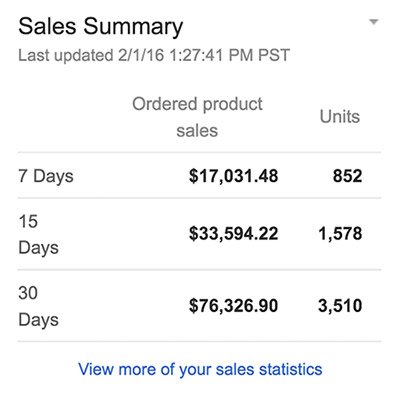Click the word Summary in the title
This screenshot has height=394, width=400.
(x=133, y=28)
